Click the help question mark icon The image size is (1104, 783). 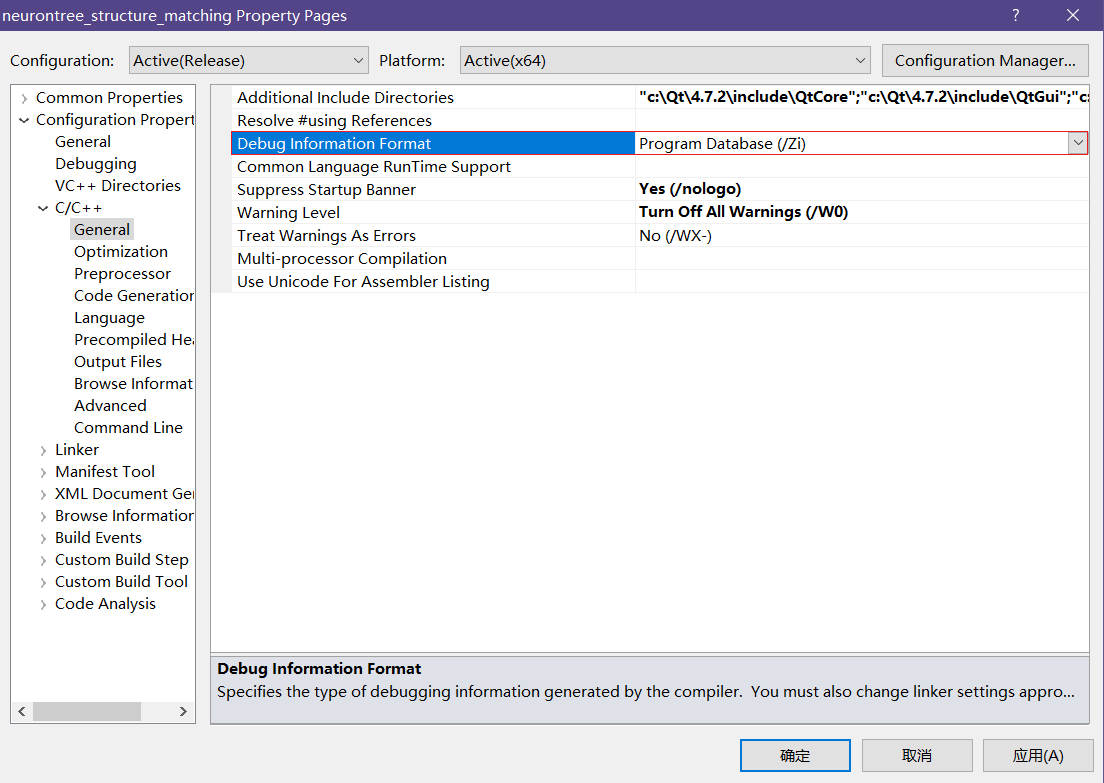click(x=1015, y=15)
